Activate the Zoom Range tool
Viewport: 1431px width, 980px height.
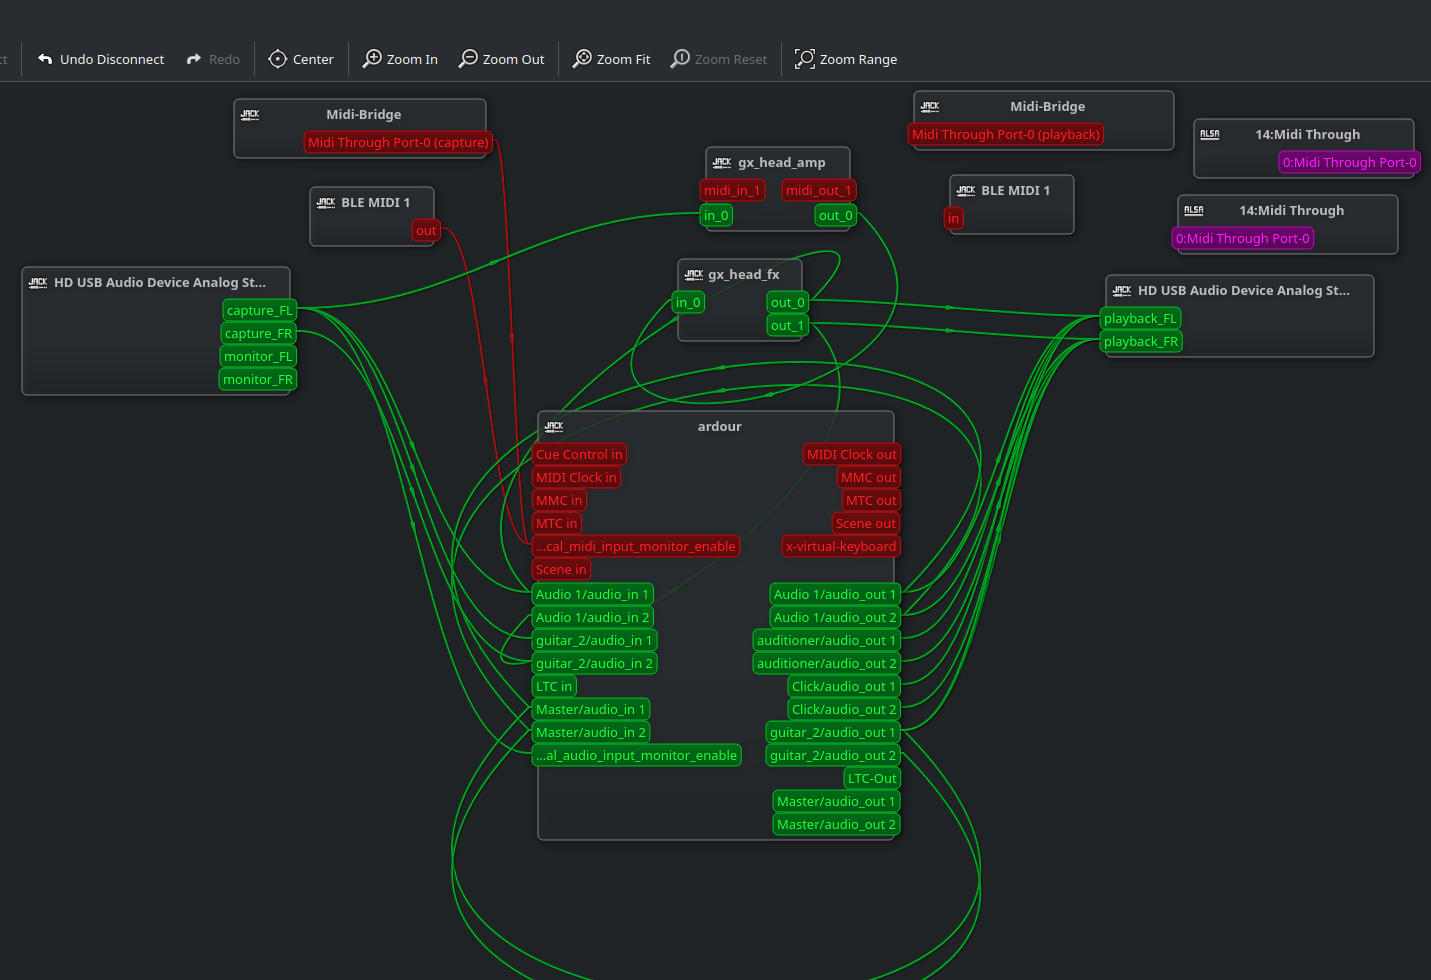(x=846, y=59)
